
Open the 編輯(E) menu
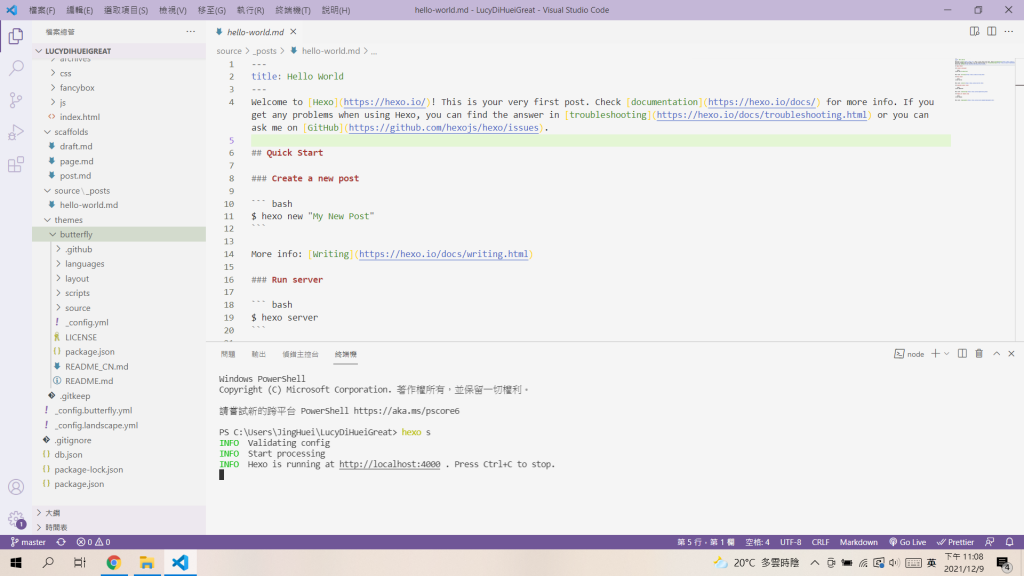tap(80, 10)
